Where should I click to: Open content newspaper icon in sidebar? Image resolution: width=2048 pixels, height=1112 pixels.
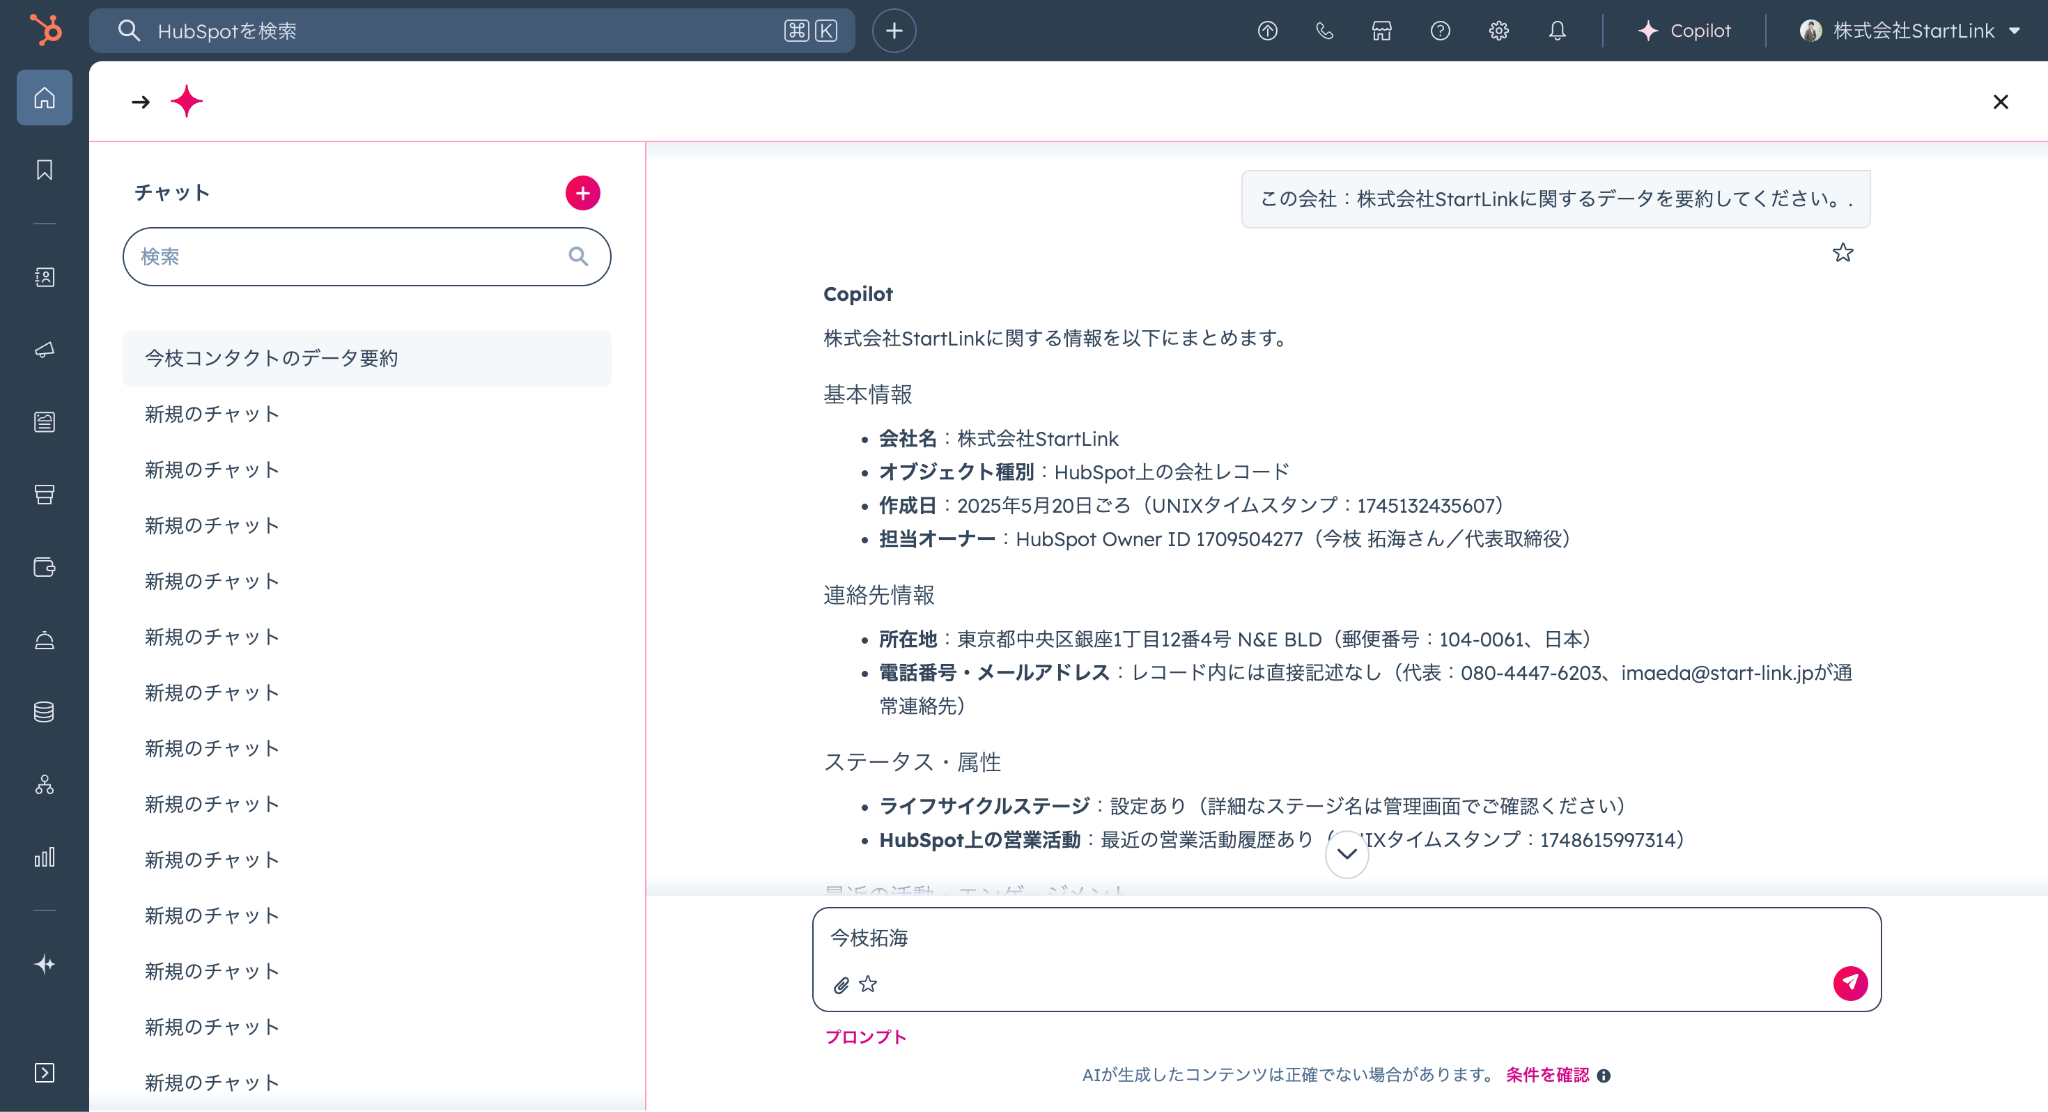[44, 422]
